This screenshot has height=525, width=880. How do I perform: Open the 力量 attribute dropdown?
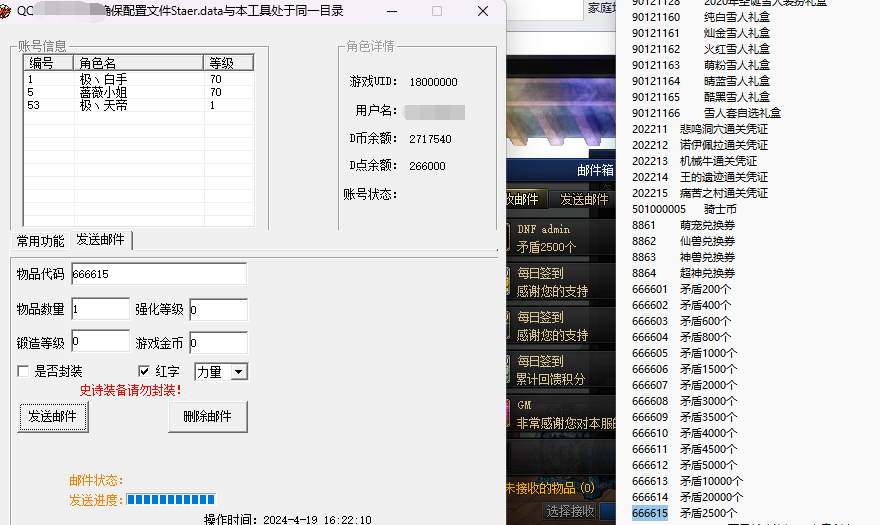238,371
